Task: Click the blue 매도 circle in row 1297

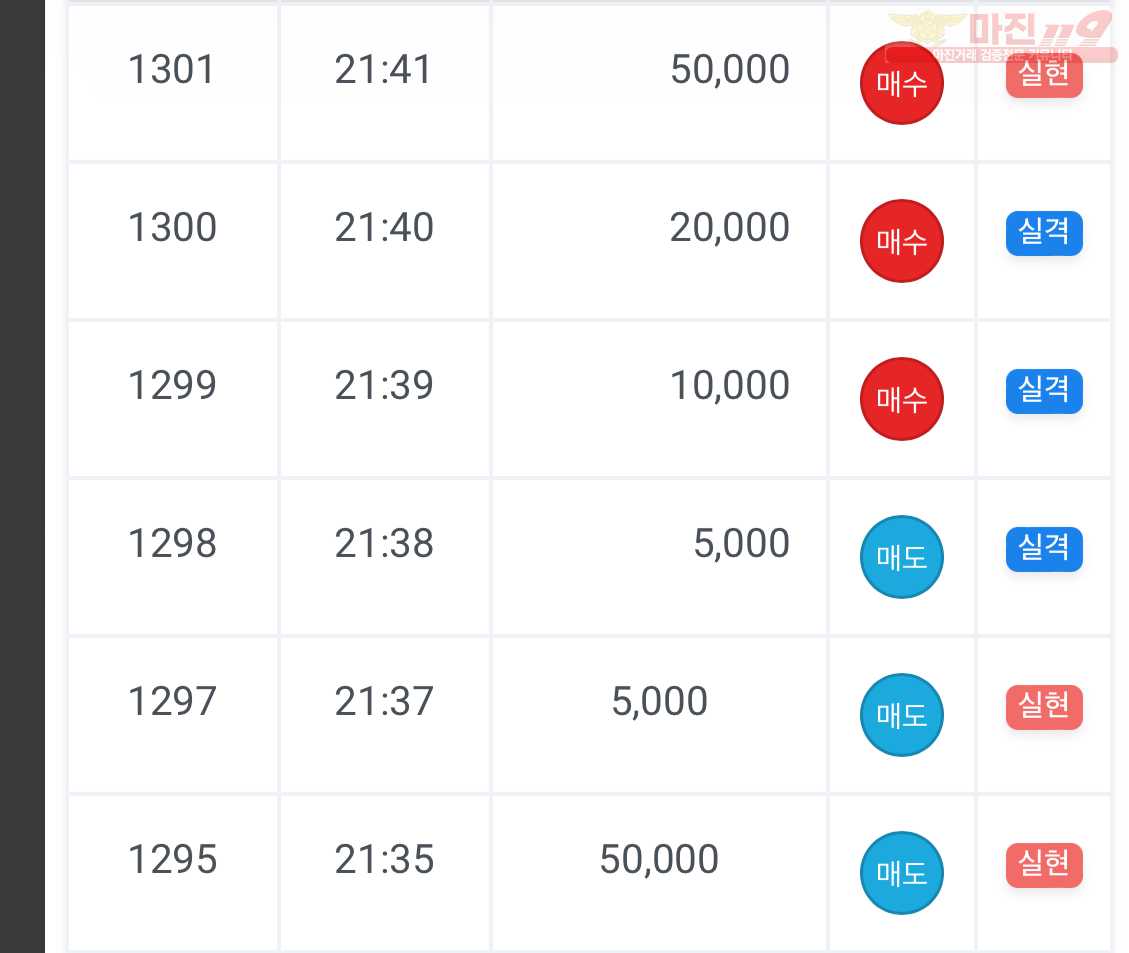Action: coord(901,715)
